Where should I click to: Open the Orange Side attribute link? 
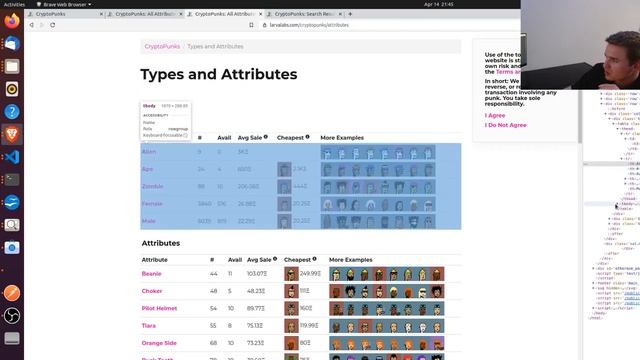coord(159,343)
